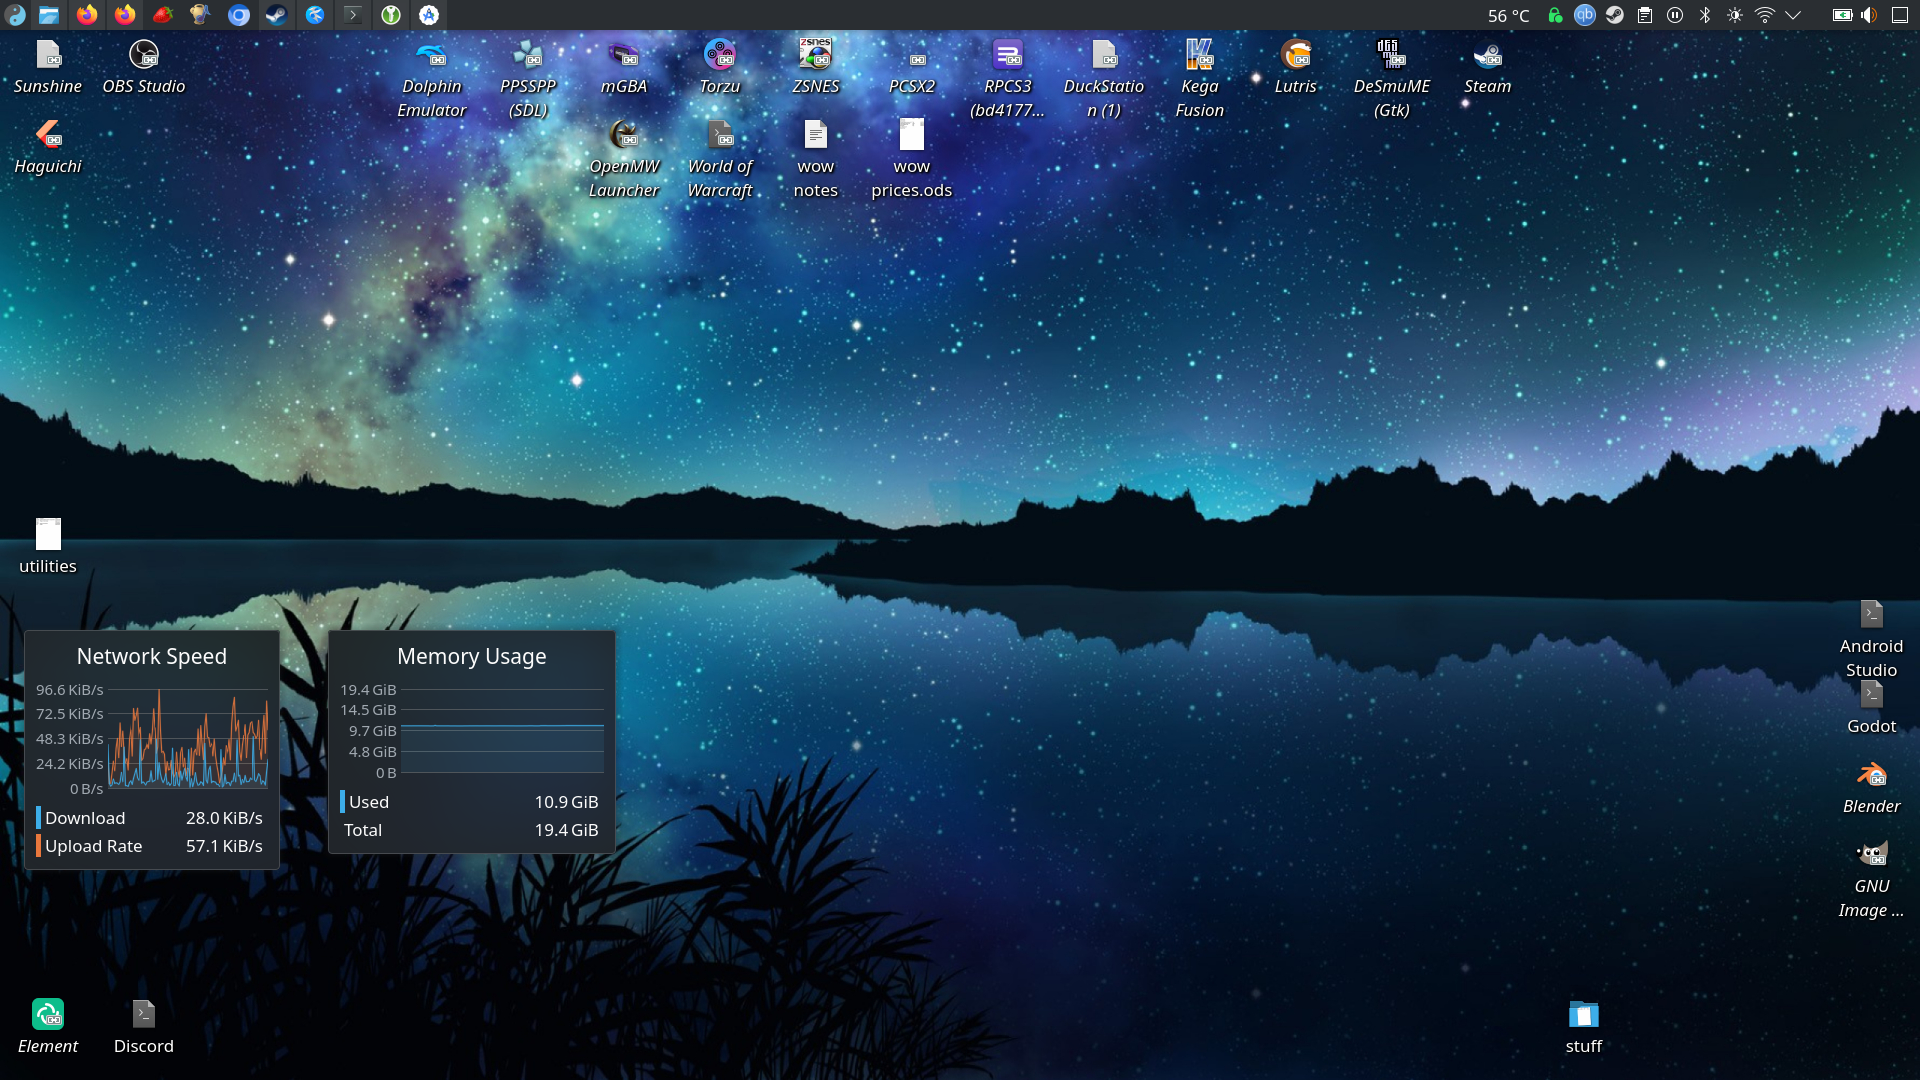Open the clipboard tray popup
The image size is (1920, 1080).
click(x=1645, y=15)
